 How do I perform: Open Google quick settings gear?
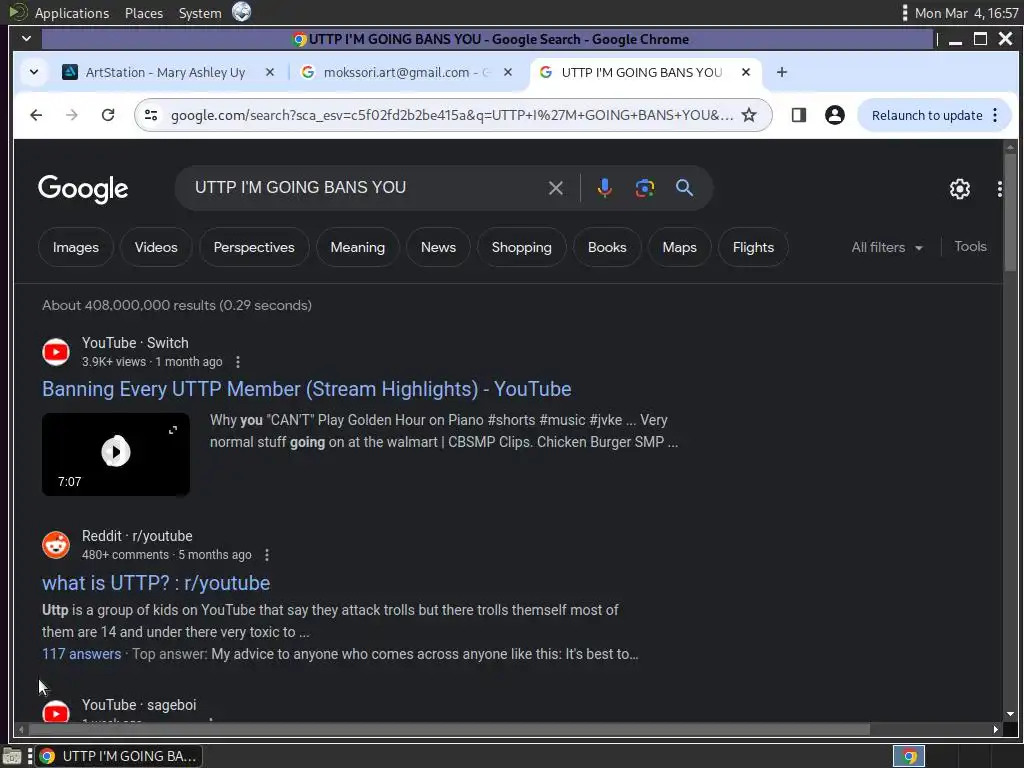959,189
